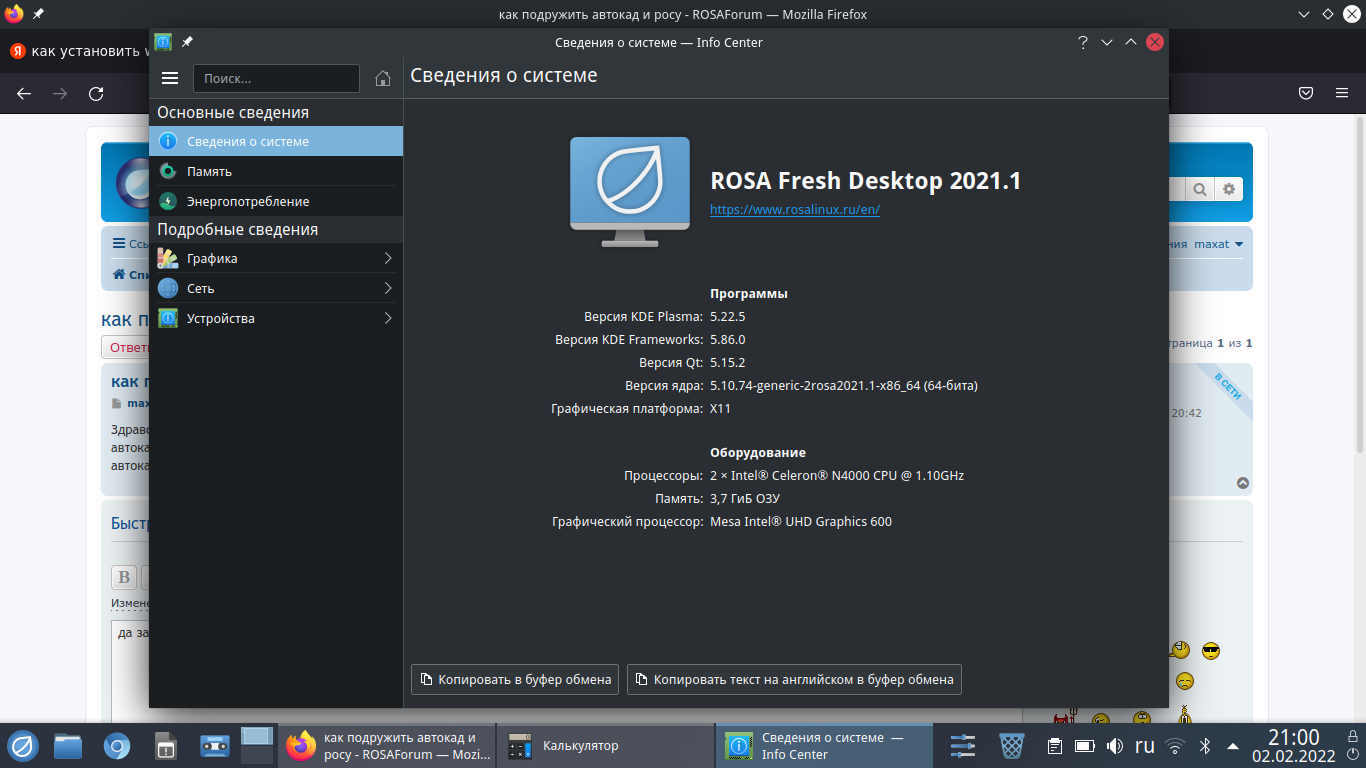Open the rosalinux.ru website link
Image resolution: width=1366 pixels, height=768 pixels.
tap(795, 210)
